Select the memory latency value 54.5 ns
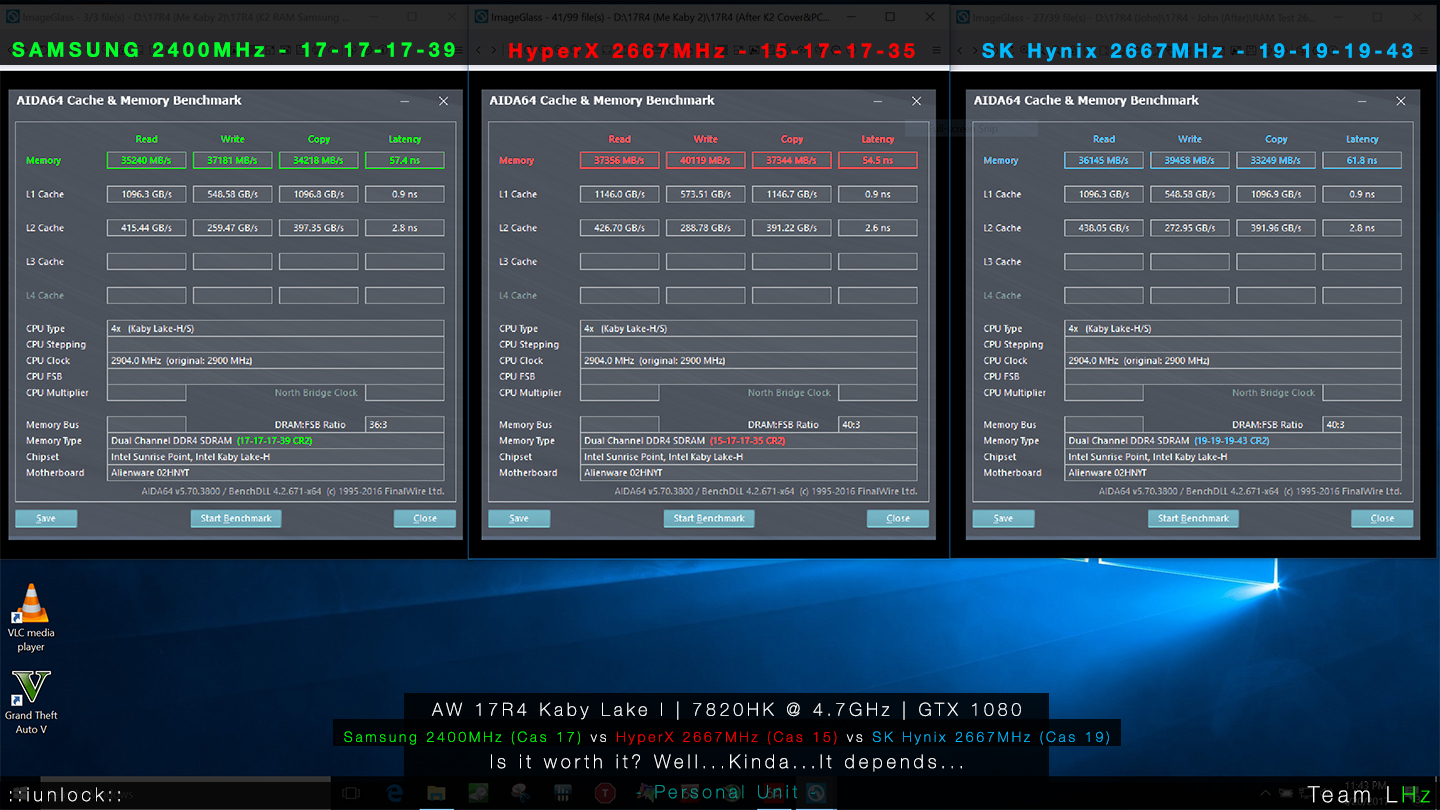1440x810 pixels. pyautogui.click(x=877, y=160)
